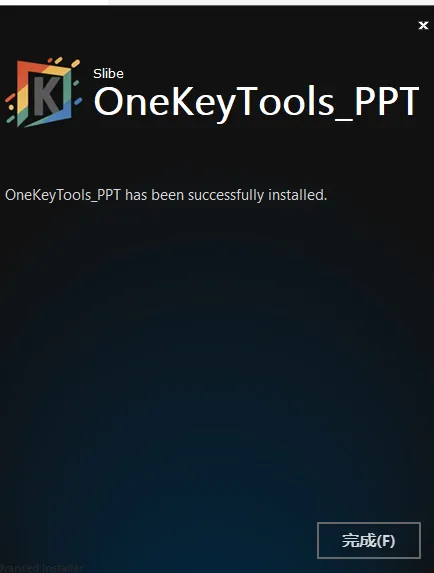
Task: Click the 完成(F) finish button
Action: point(369,540)
